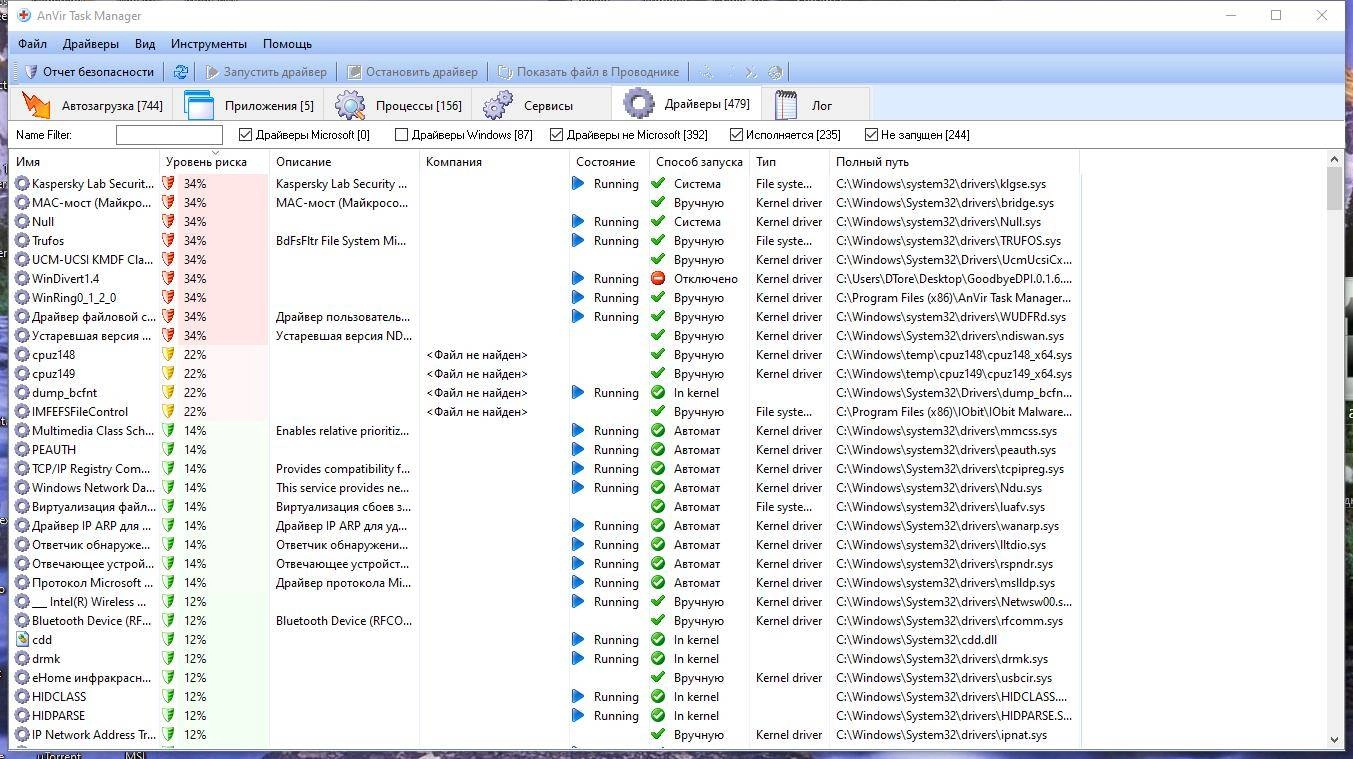
Task: Sort by the Полный путь column header
Action: pyautogui.click(x=955, y=162)
